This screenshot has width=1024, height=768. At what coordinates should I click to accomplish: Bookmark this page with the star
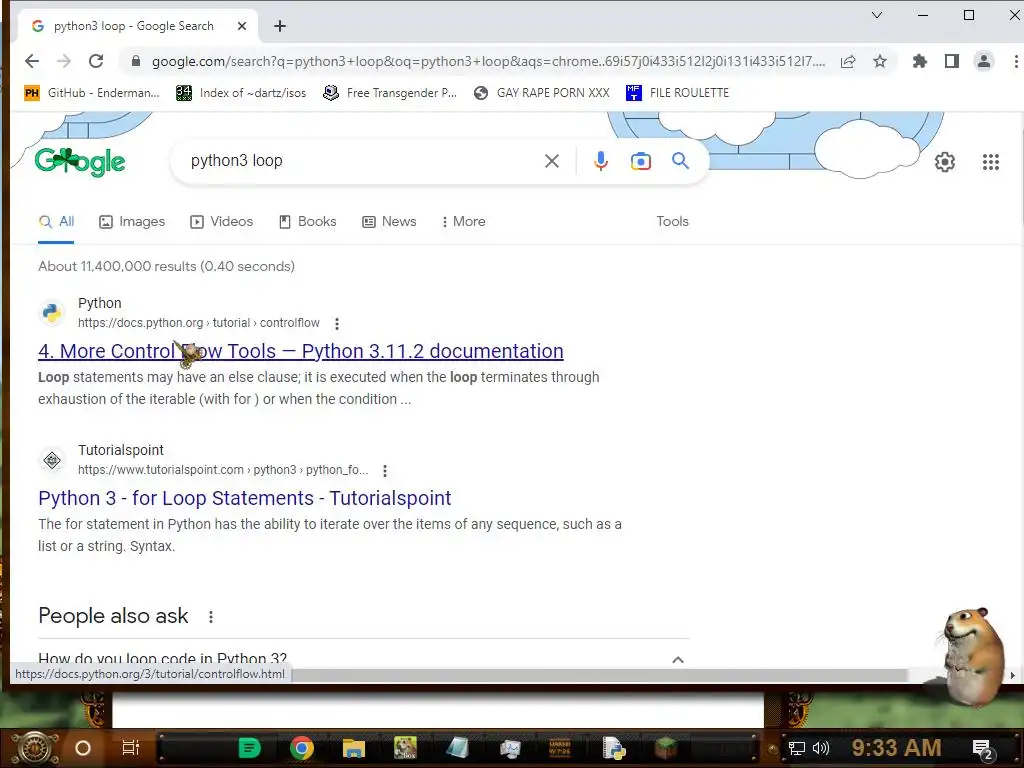tap(880, 61)
